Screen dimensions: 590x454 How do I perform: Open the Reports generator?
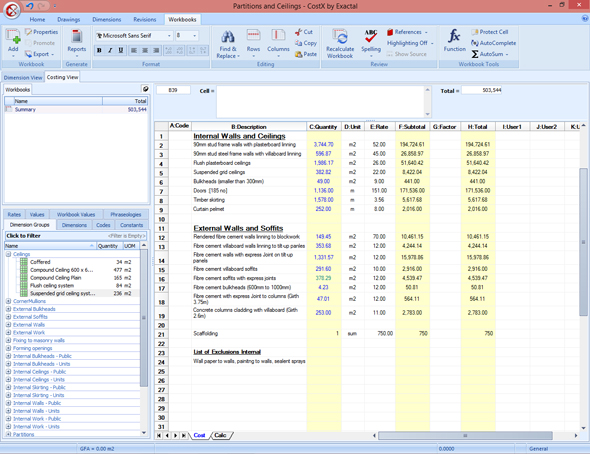click(x=77, y=41)
